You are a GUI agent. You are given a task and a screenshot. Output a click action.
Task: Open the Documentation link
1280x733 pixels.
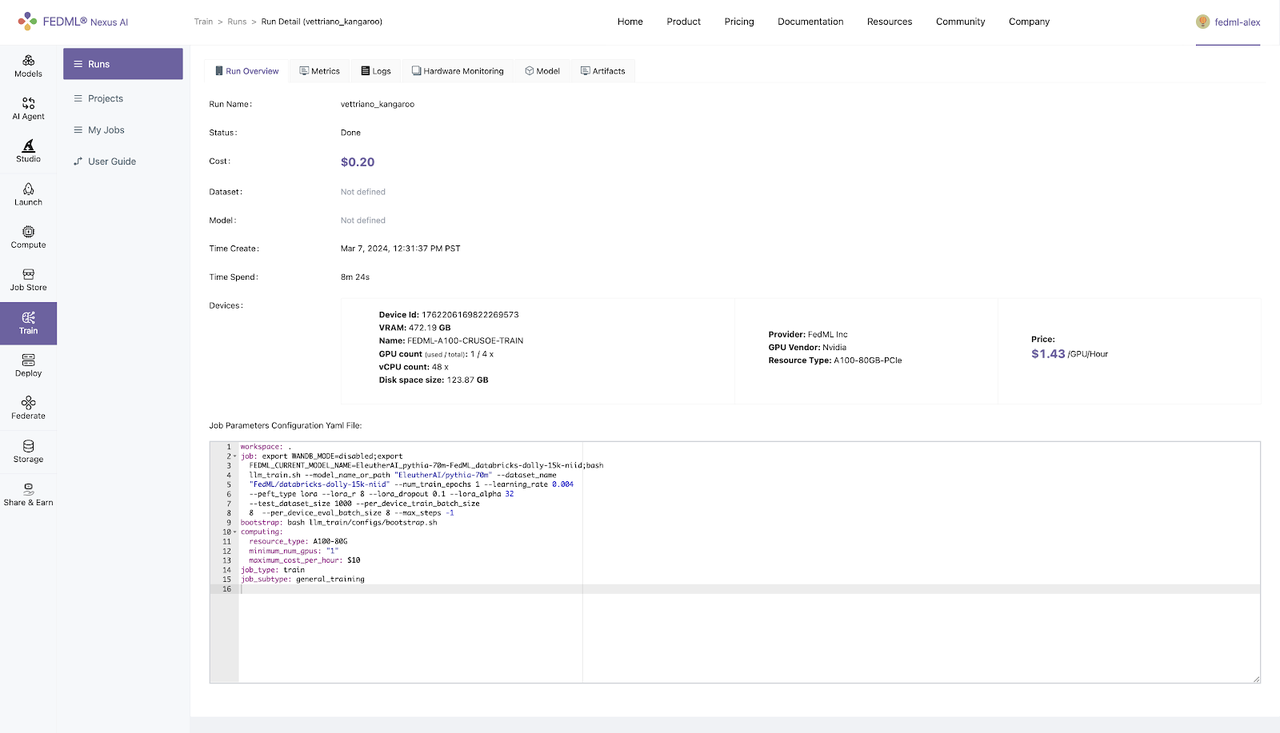[x=810, y=21]
